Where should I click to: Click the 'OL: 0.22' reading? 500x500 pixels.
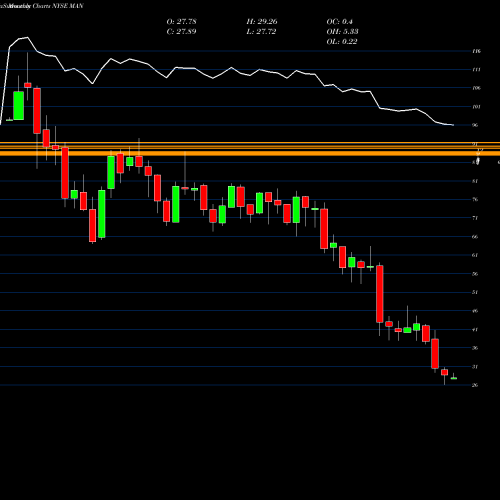coord(342,42)
